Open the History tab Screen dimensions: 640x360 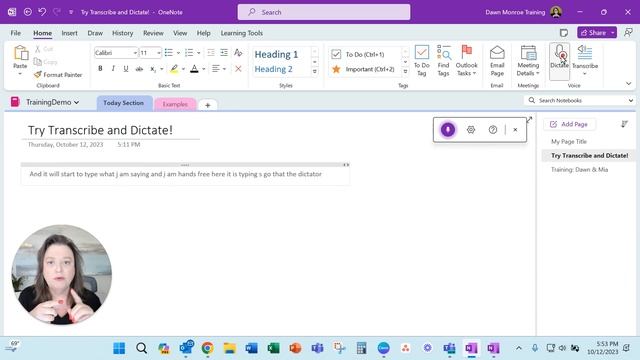pos(122,33)
